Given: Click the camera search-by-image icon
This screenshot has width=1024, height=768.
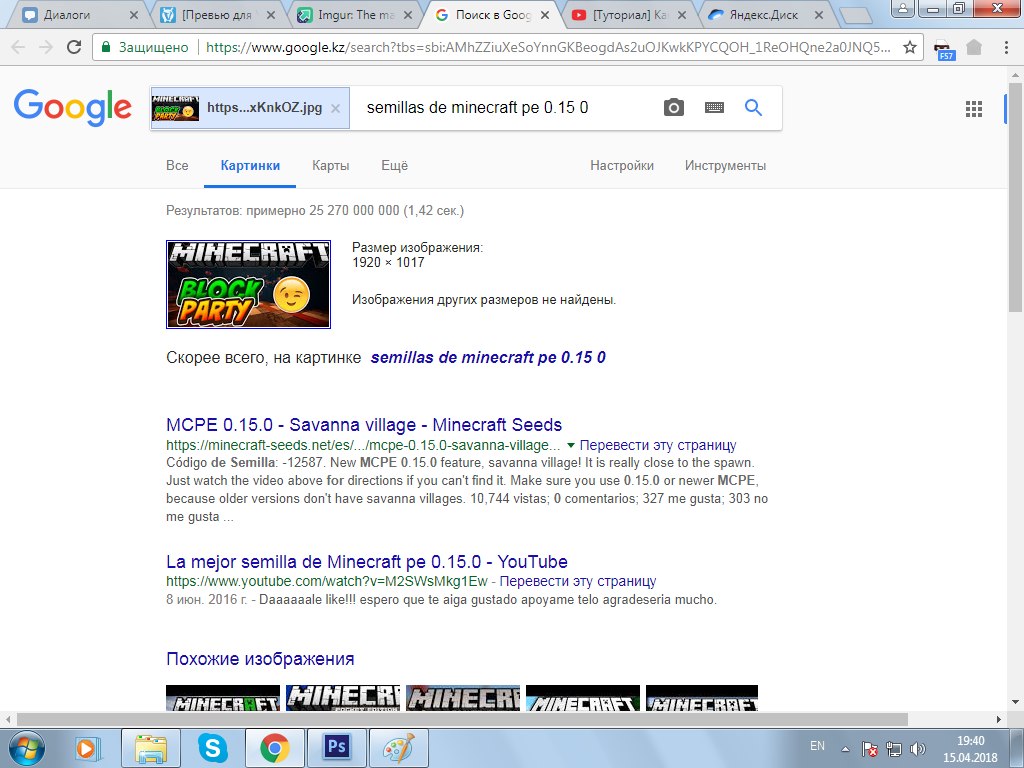Looking at the screenshot, I should [673, 107].
